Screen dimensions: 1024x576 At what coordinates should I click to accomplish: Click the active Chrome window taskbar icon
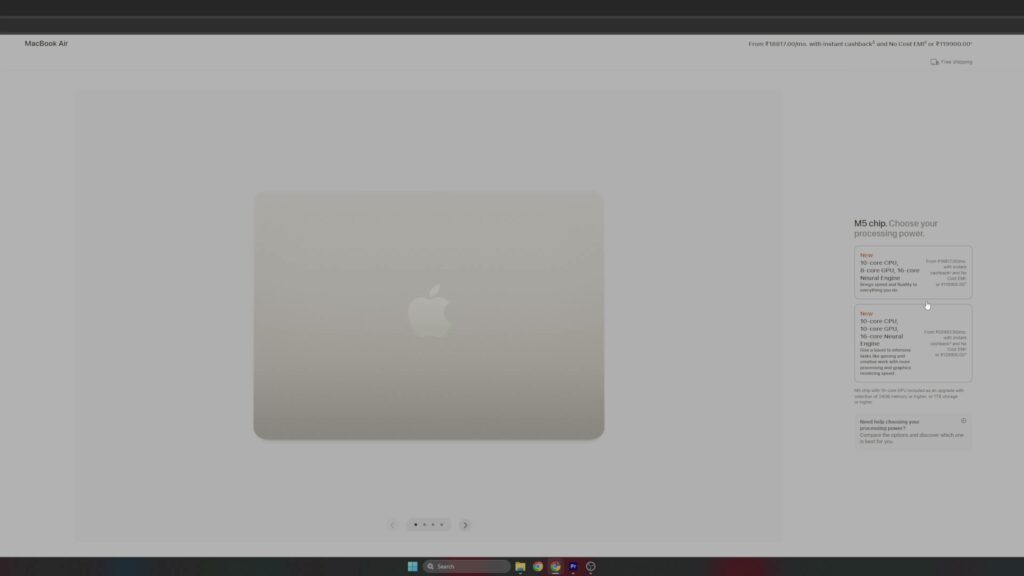click(555, 566)
